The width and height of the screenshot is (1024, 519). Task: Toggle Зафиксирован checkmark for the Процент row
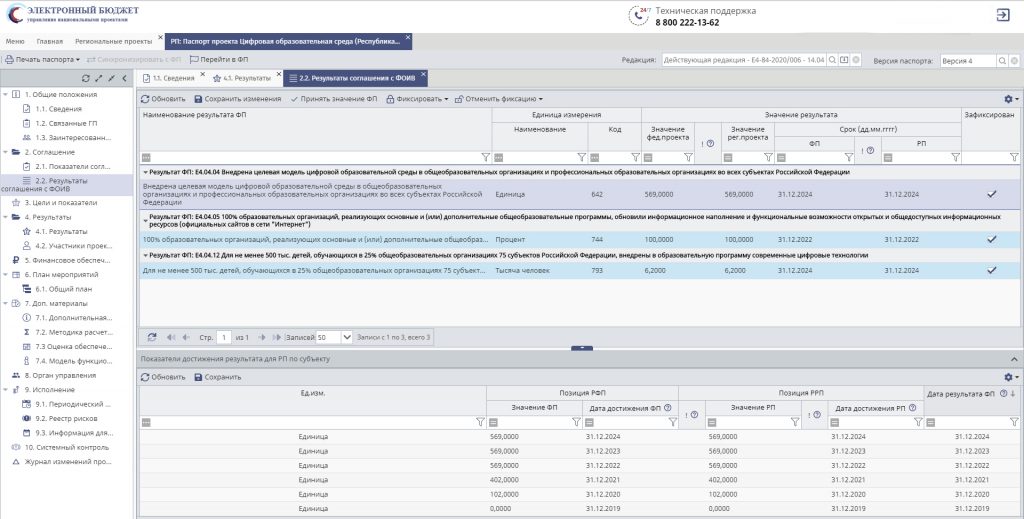pos(991,240)
